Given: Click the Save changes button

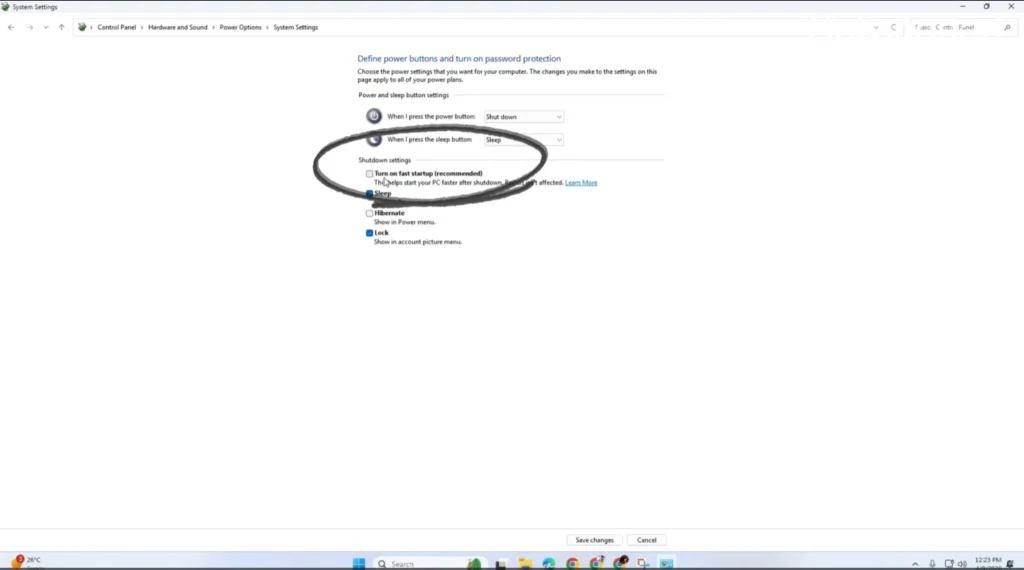Looking at the screenshot, I should (594, 540).
